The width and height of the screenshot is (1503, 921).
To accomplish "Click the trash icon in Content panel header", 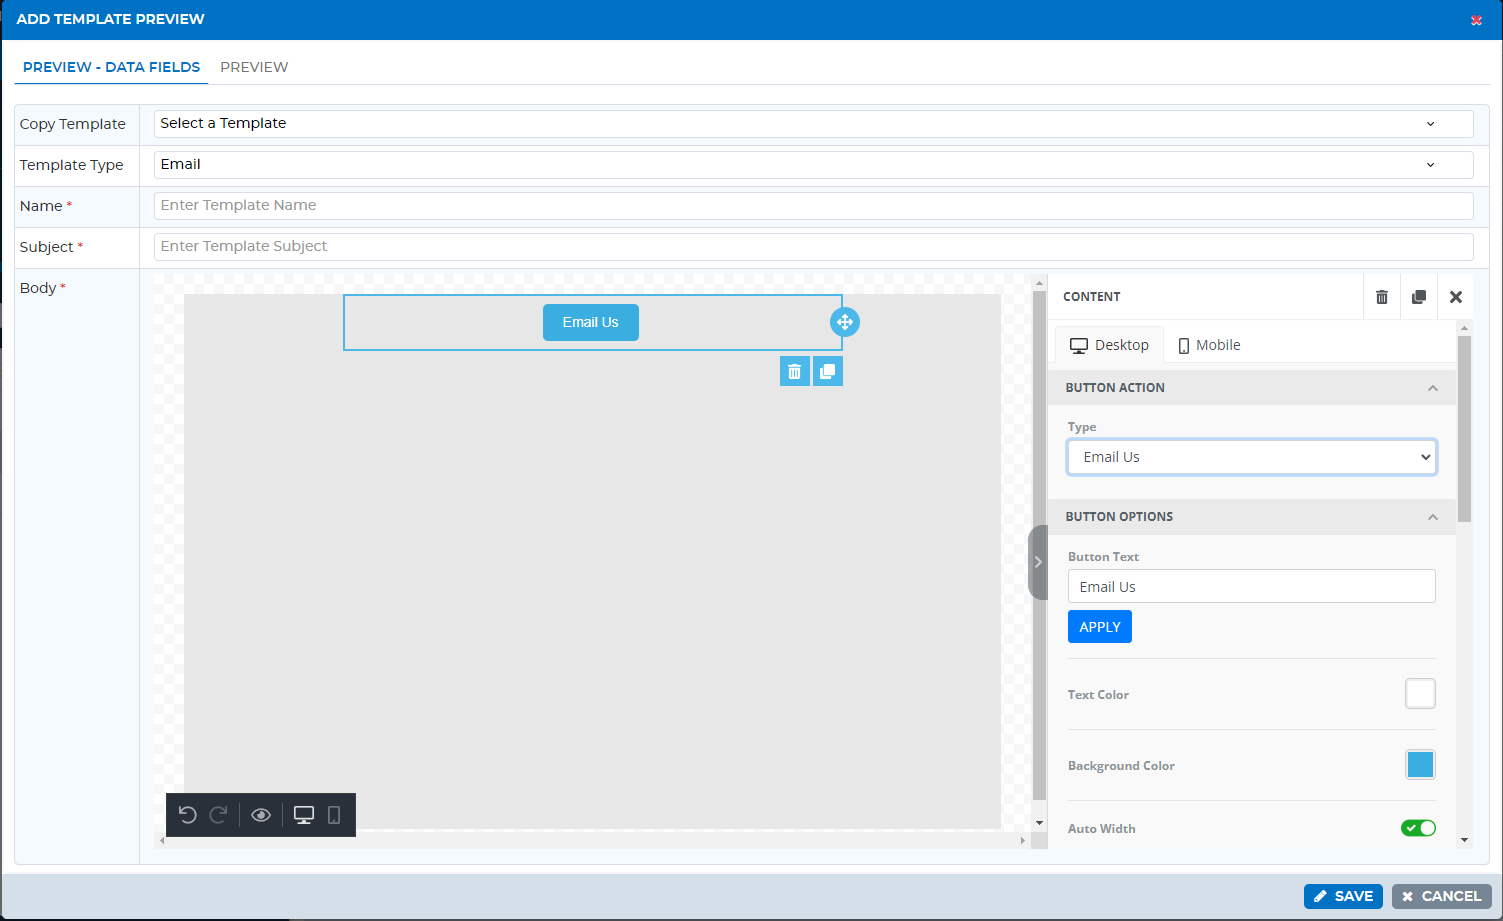I will point(1382,297).
